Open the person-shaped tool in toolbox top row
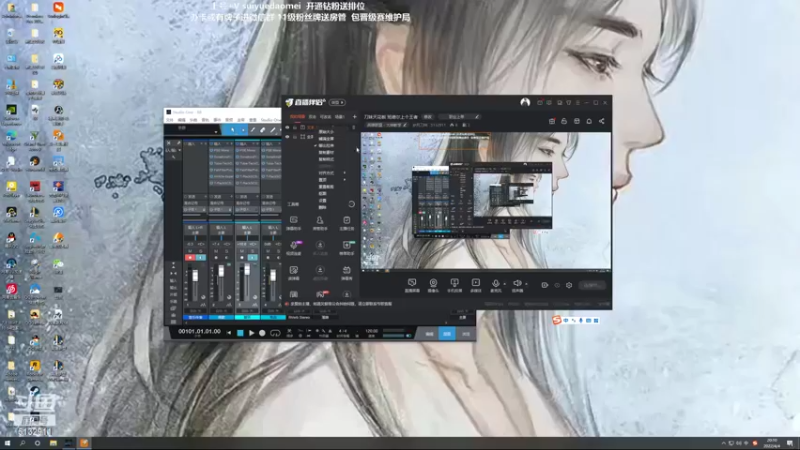The width and height of the screenshot is (800, 450). [320, 222]
